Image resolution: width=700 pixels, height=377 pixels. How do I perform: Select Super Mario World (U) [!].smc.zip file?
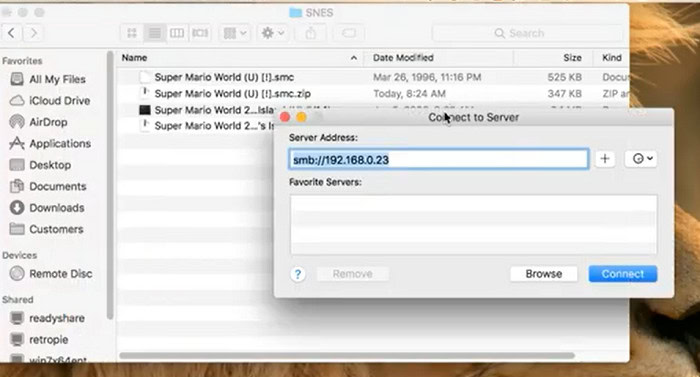[x=233, y=94]
